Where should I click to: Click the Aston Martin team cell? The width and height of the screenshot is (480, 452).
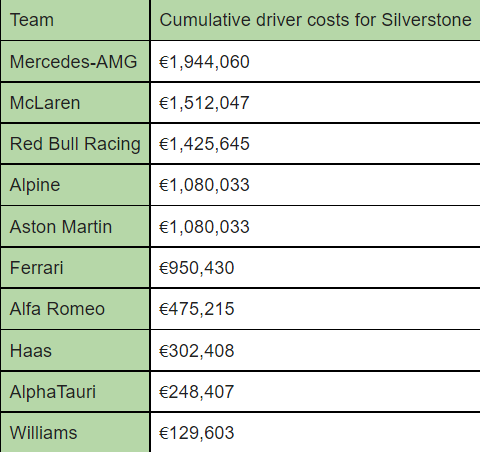click(x=75, y=226)
